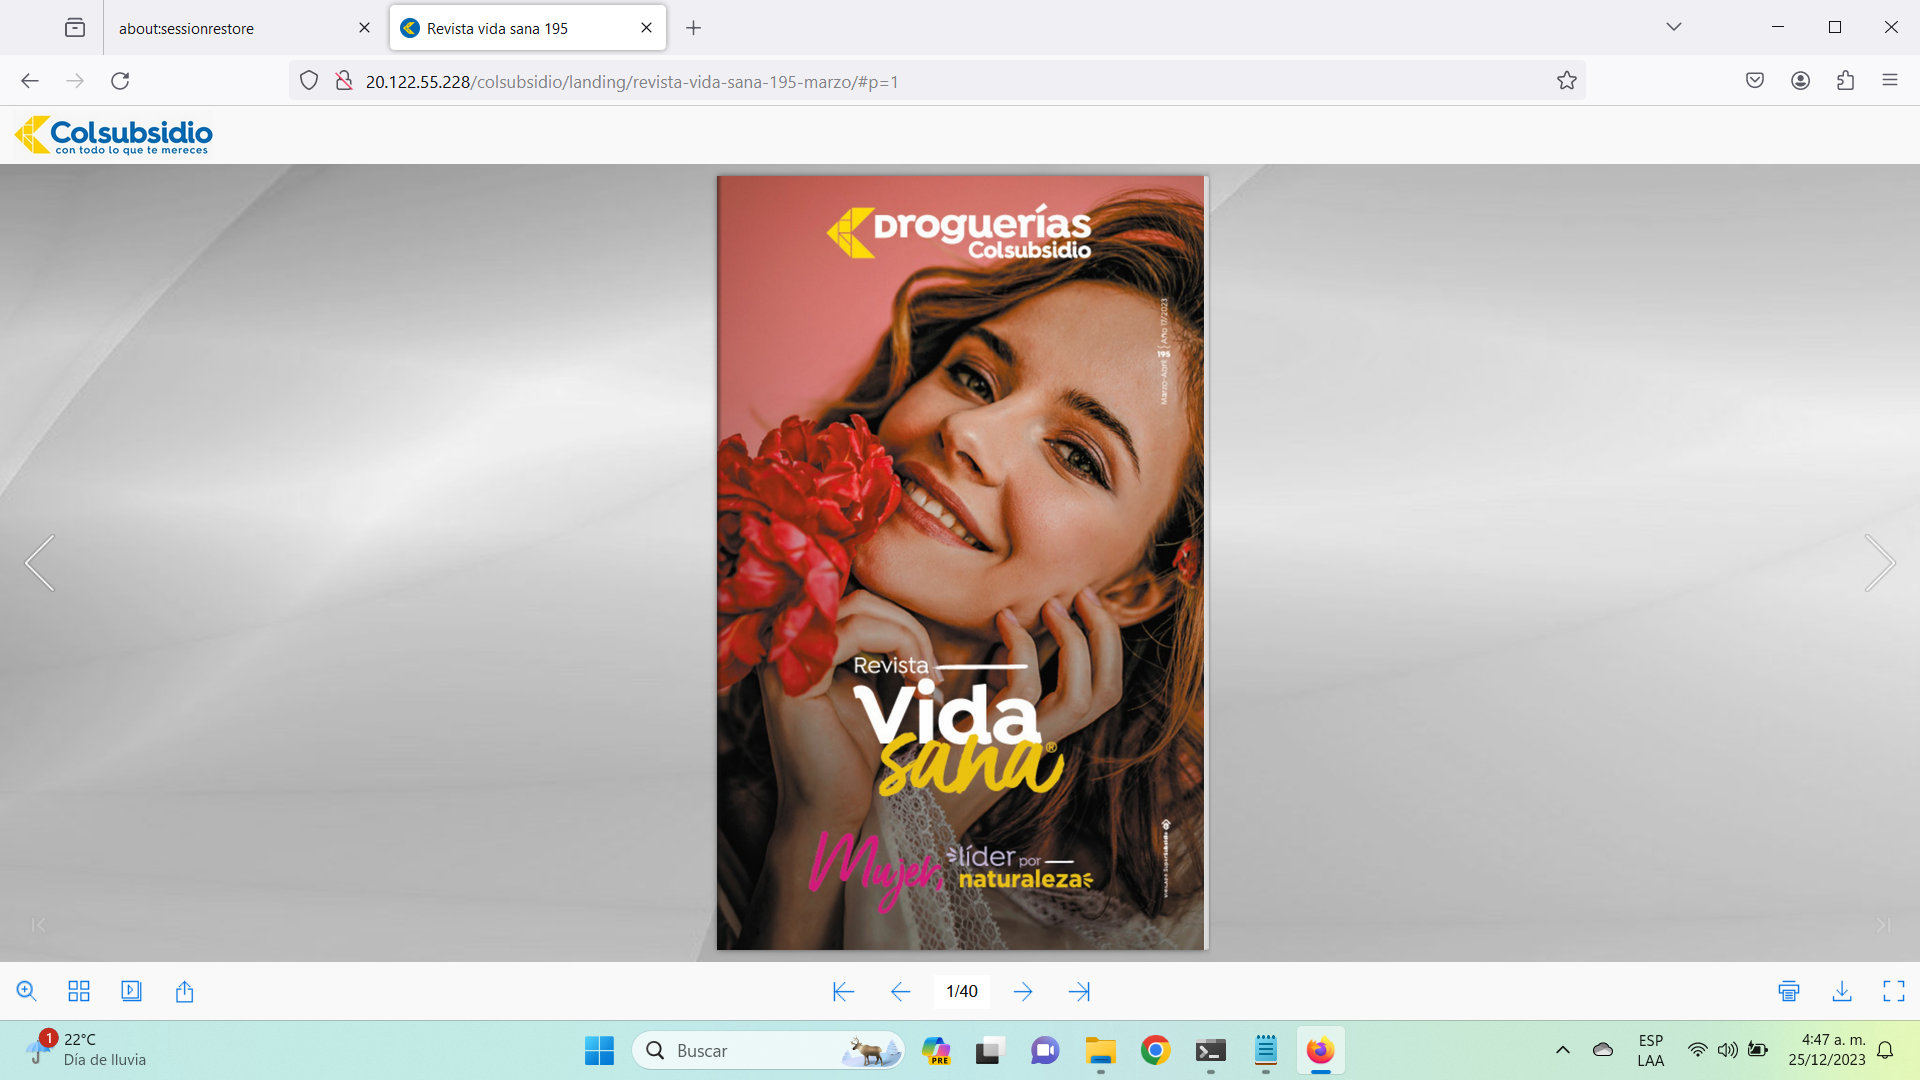Go to the next page arrow

coord(1023,991)
